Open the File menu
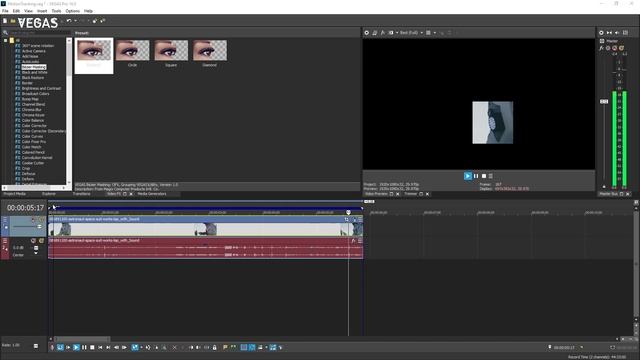Screen dimensions: 640x360 coord(5,11)
